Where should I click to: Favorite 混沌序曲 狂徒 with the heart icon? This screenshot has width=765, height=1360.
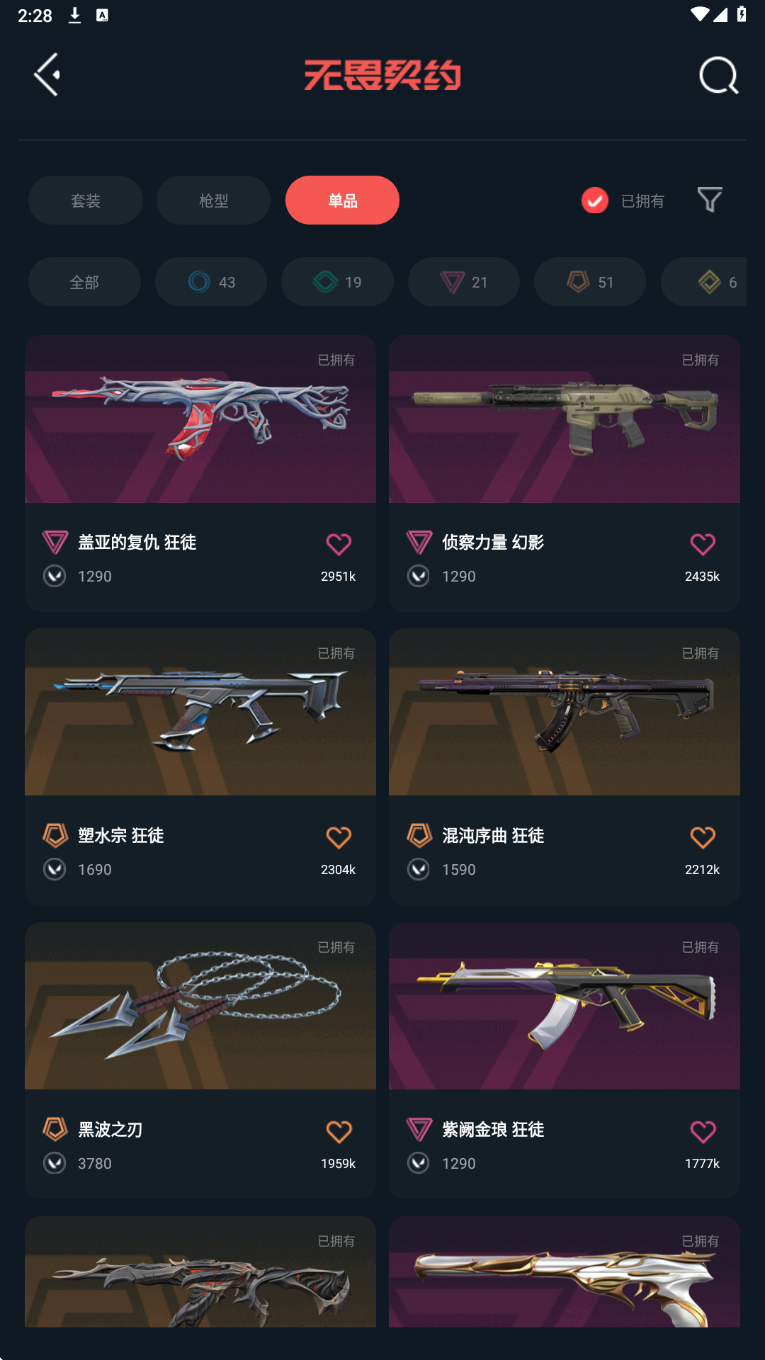[x=703, y=837]
